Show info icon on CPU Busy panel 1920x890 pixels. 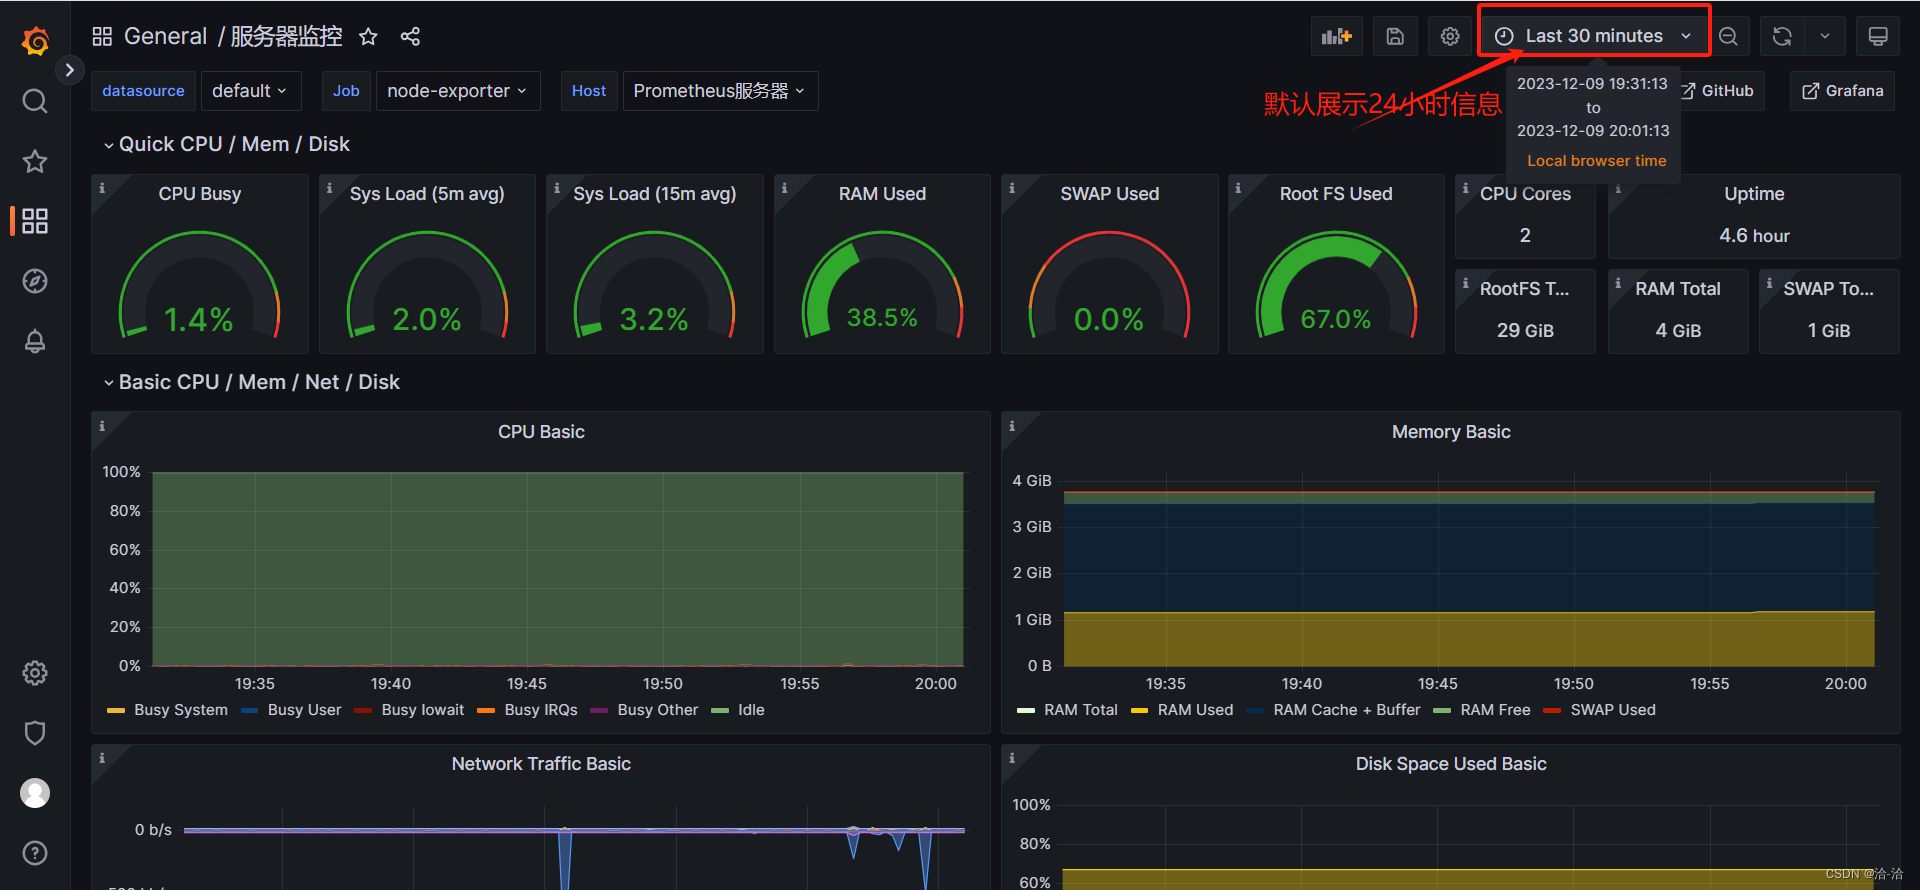pyautogui.click(x=102, y=187)
